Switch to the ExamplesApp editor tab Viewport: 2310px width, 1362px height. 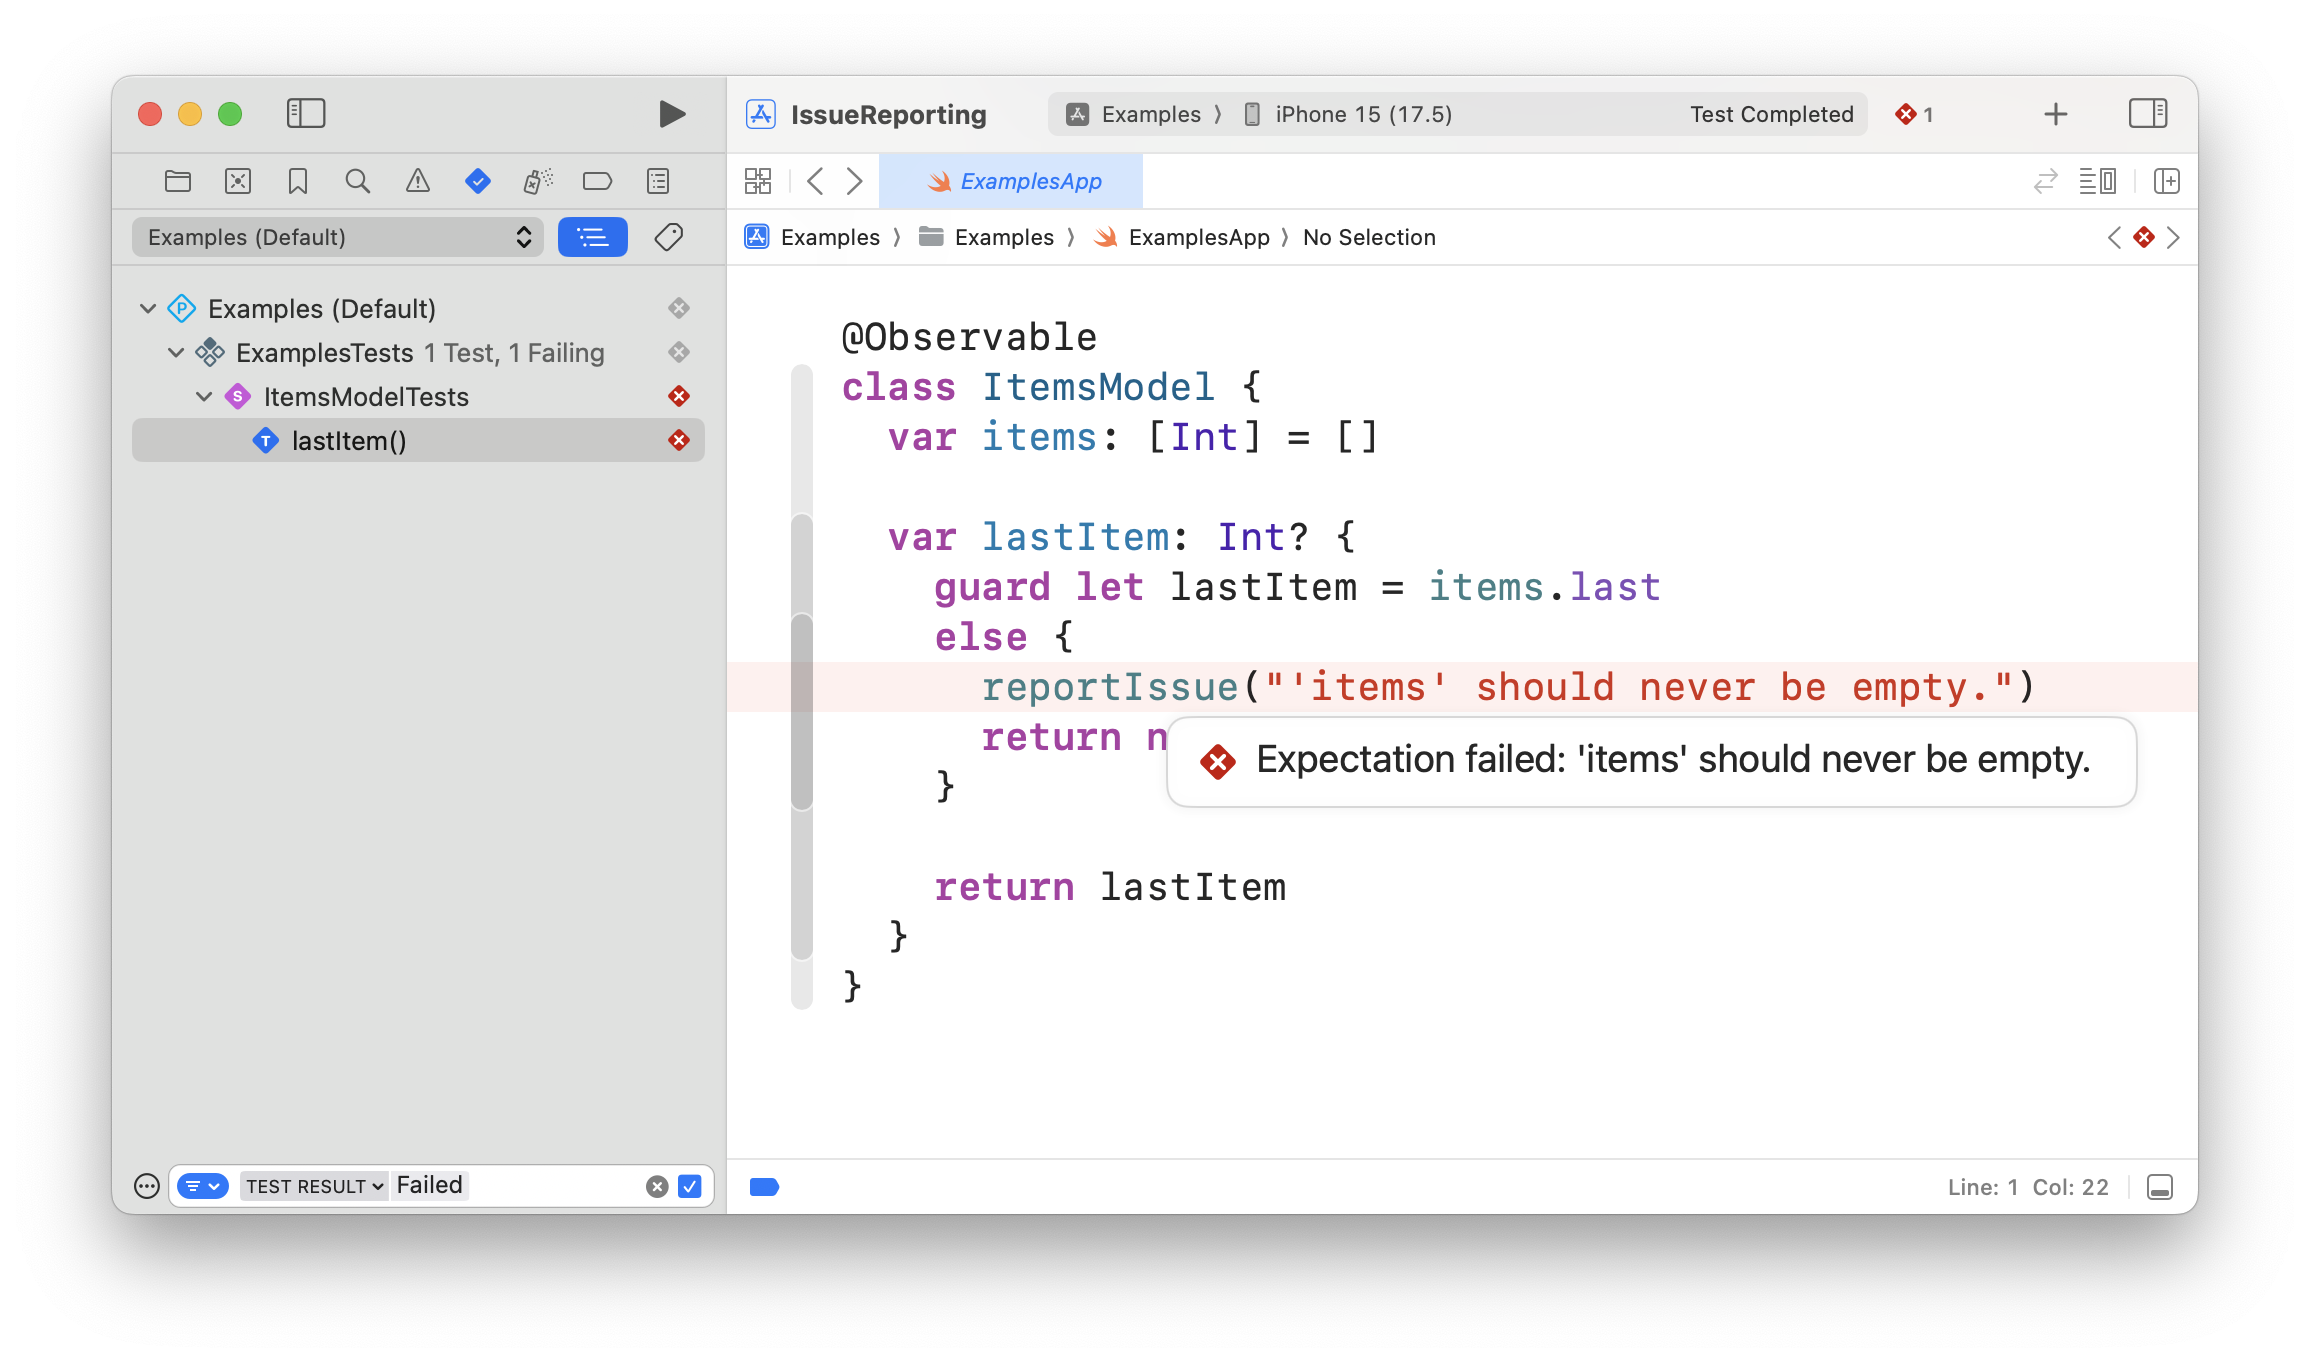coord(1030,181)
